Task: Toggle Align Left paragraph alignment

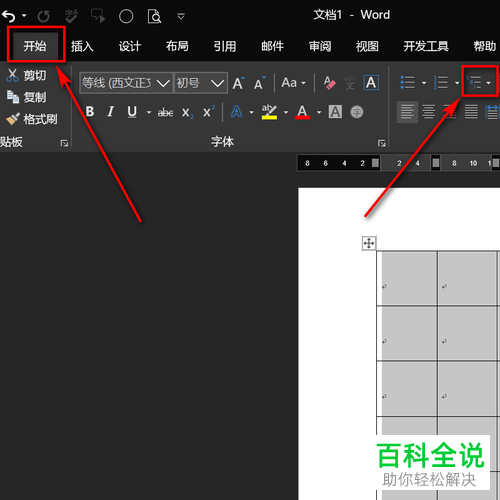Action: point(407,112)
